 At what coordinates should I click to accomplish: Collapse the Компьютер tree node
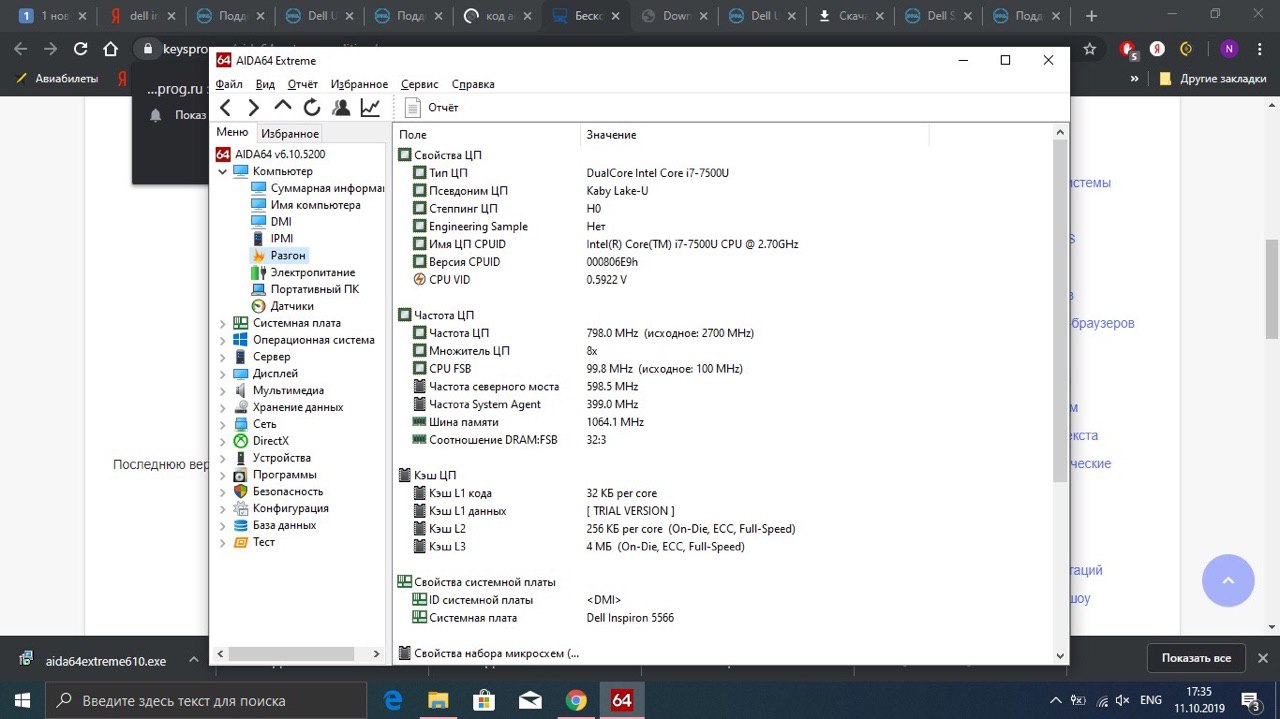coord(223,171)
